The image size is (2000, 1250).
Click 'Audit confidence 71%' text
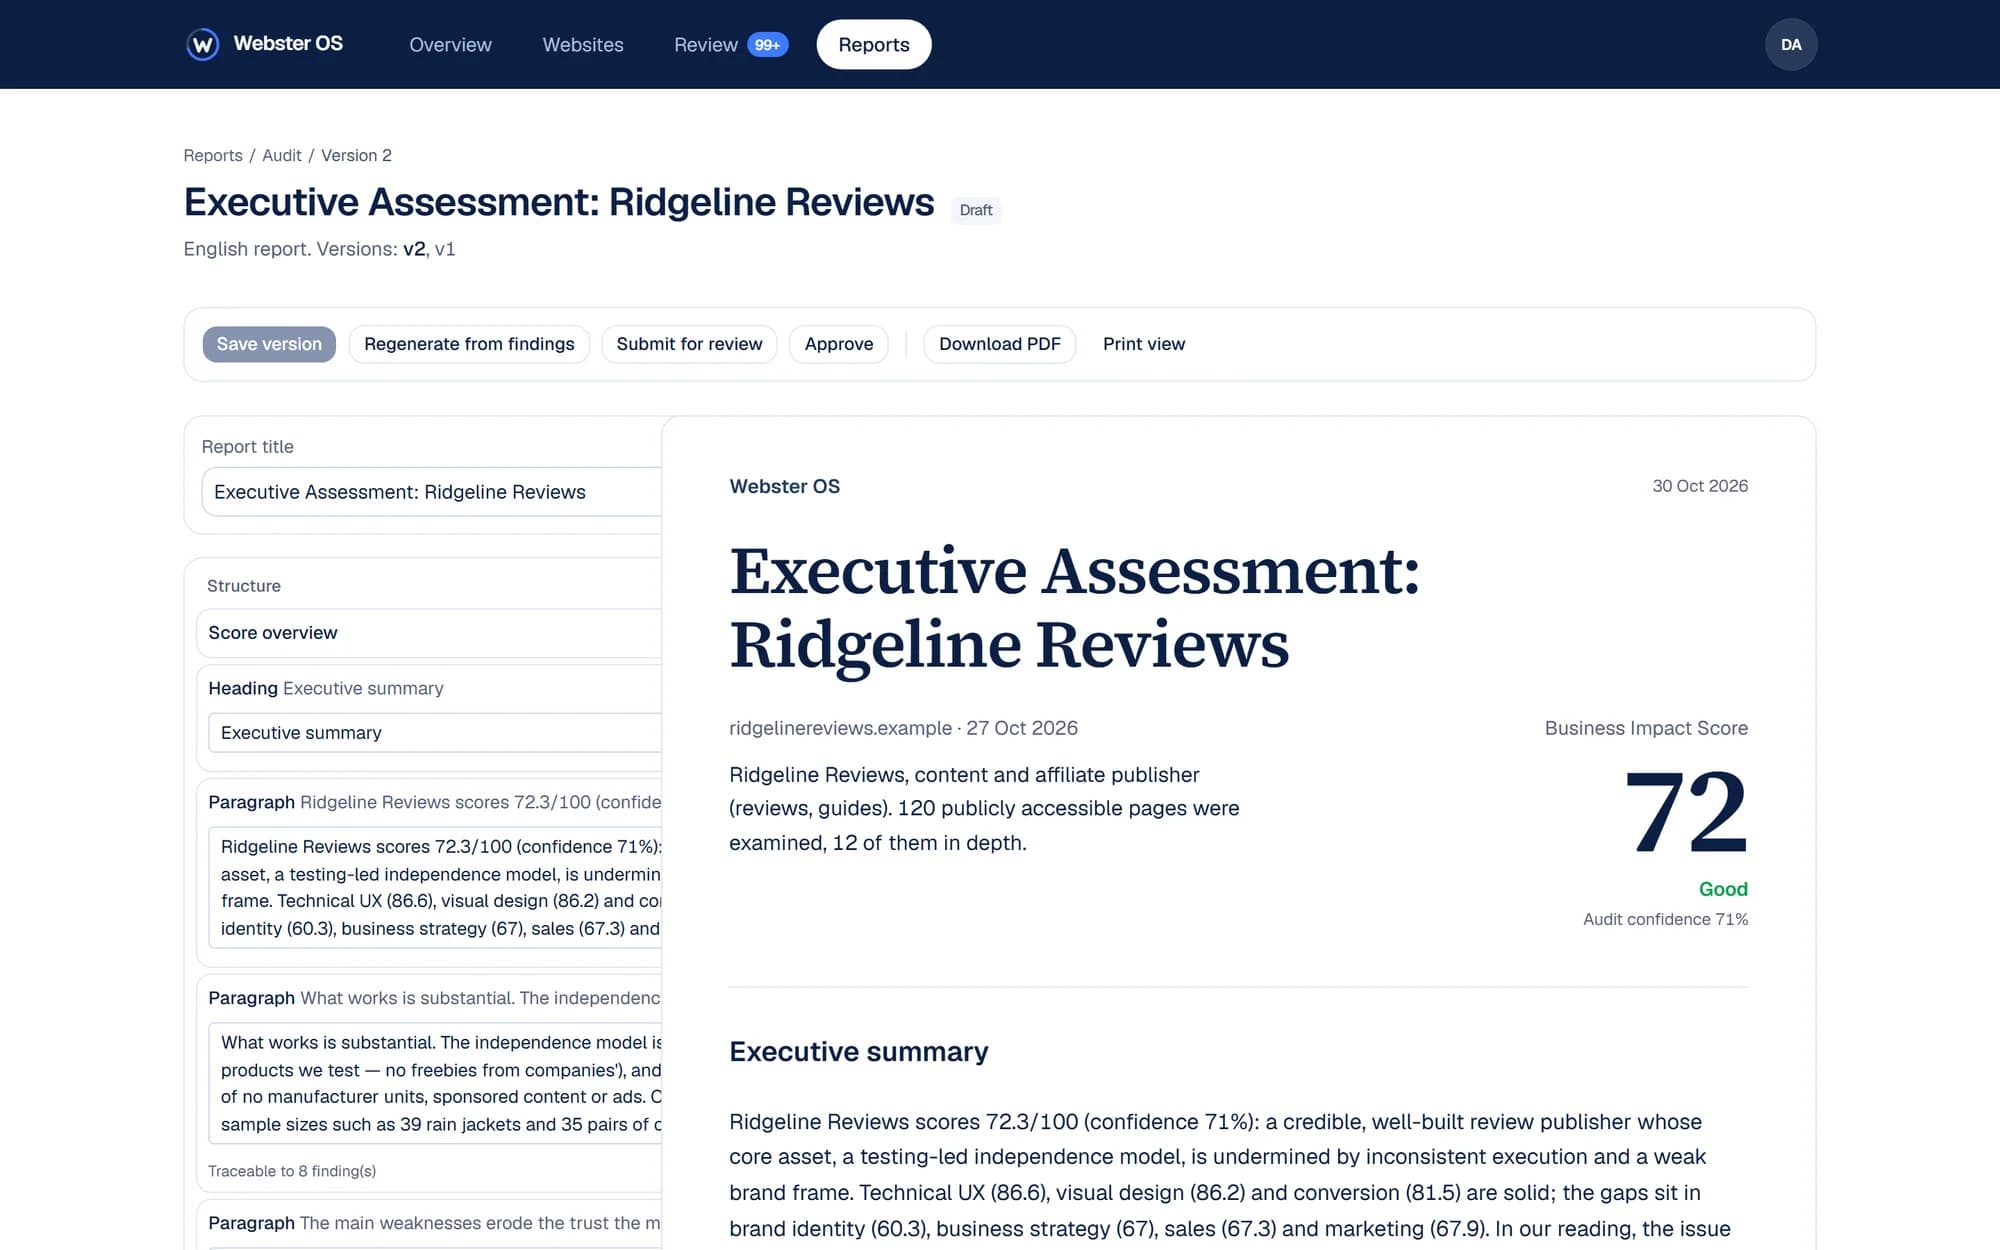pyautogui.click(x=1665, y=919)
